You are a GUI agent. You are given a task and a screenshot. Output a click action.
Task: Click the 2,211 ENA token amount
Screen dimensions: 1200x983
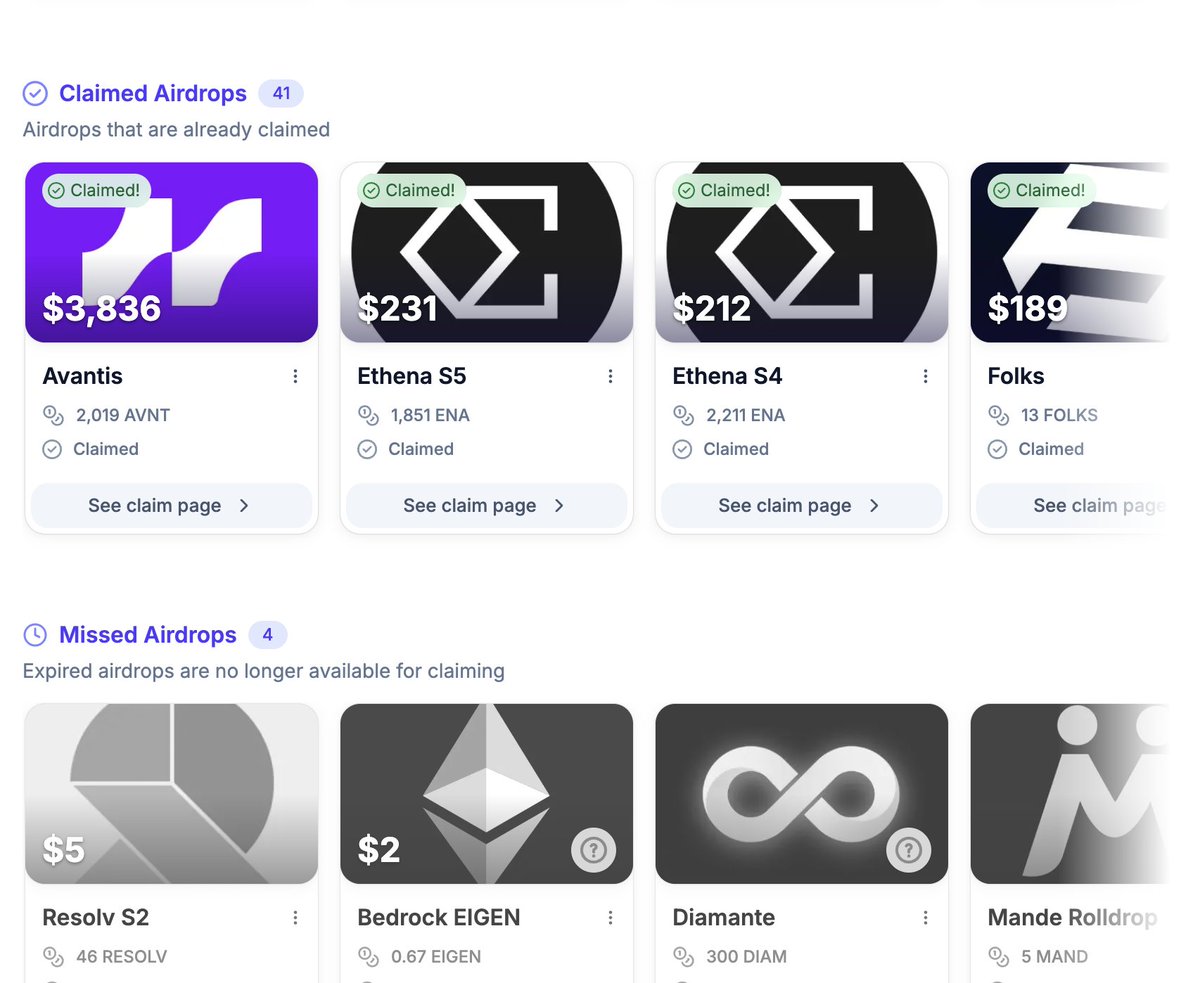(745, 415)
